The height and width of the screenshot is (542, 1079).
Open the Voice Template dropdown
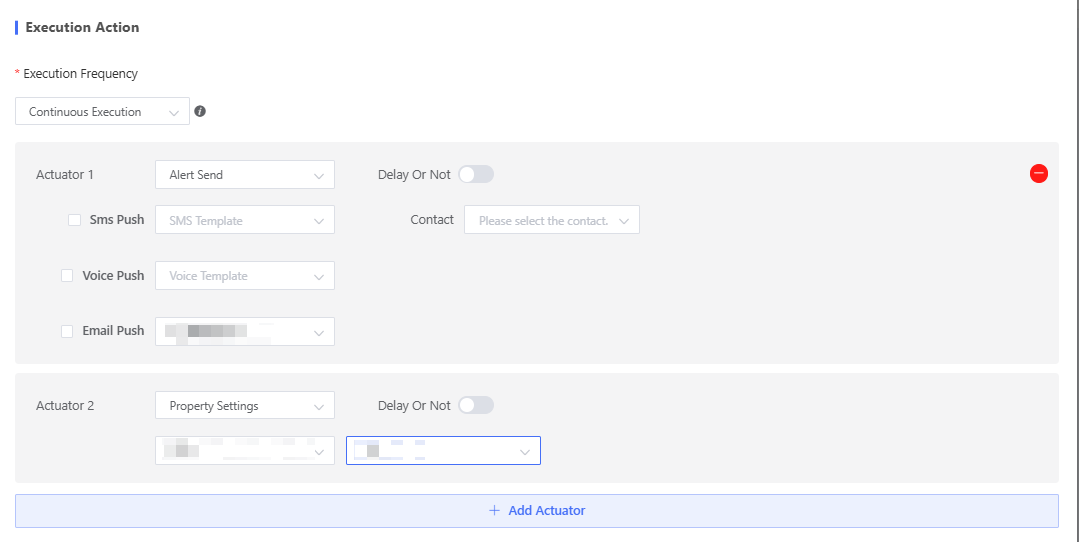click(244, 276)
